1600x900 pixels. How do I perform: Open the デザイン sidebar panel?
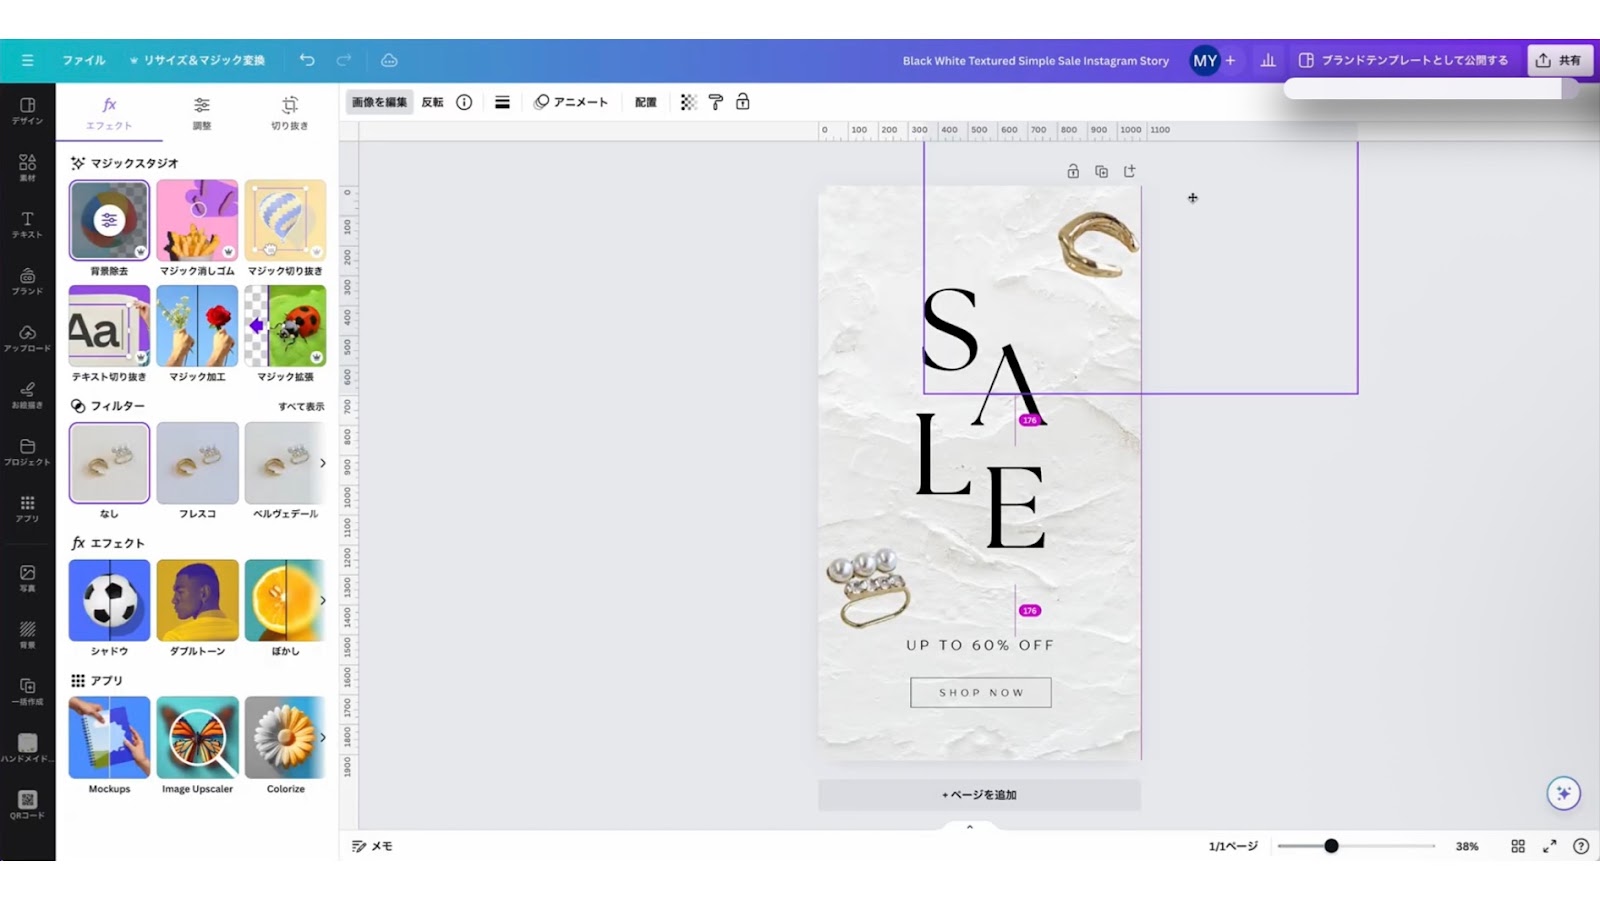coord(27,111)
